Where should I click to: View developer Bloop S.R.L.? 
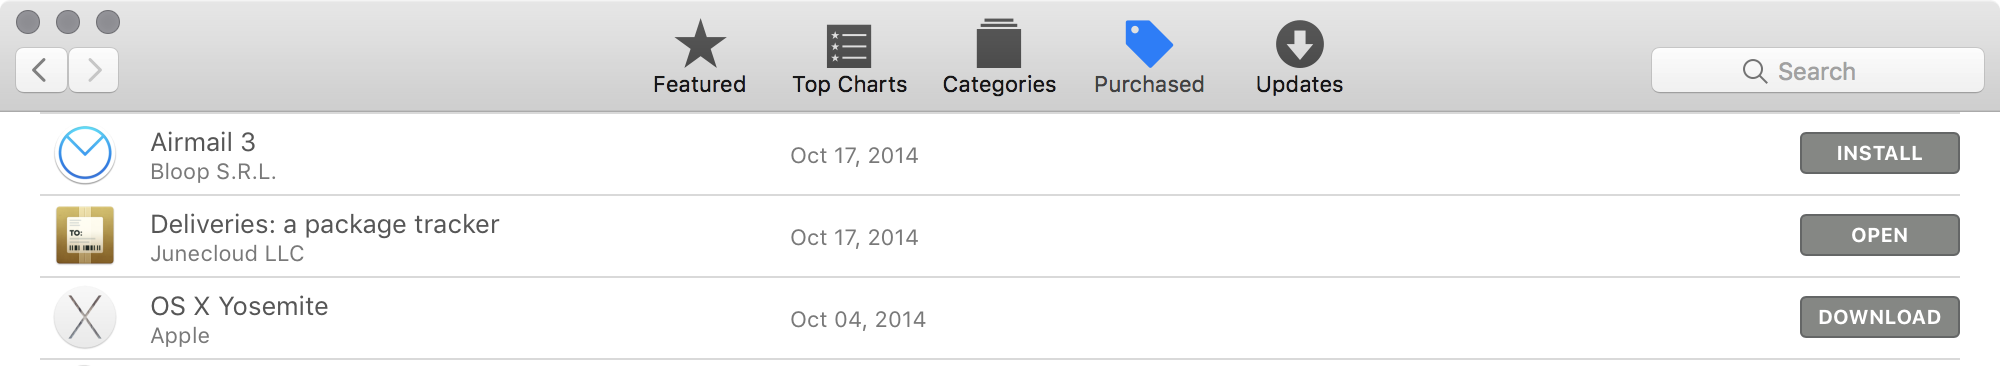(213, 172)
